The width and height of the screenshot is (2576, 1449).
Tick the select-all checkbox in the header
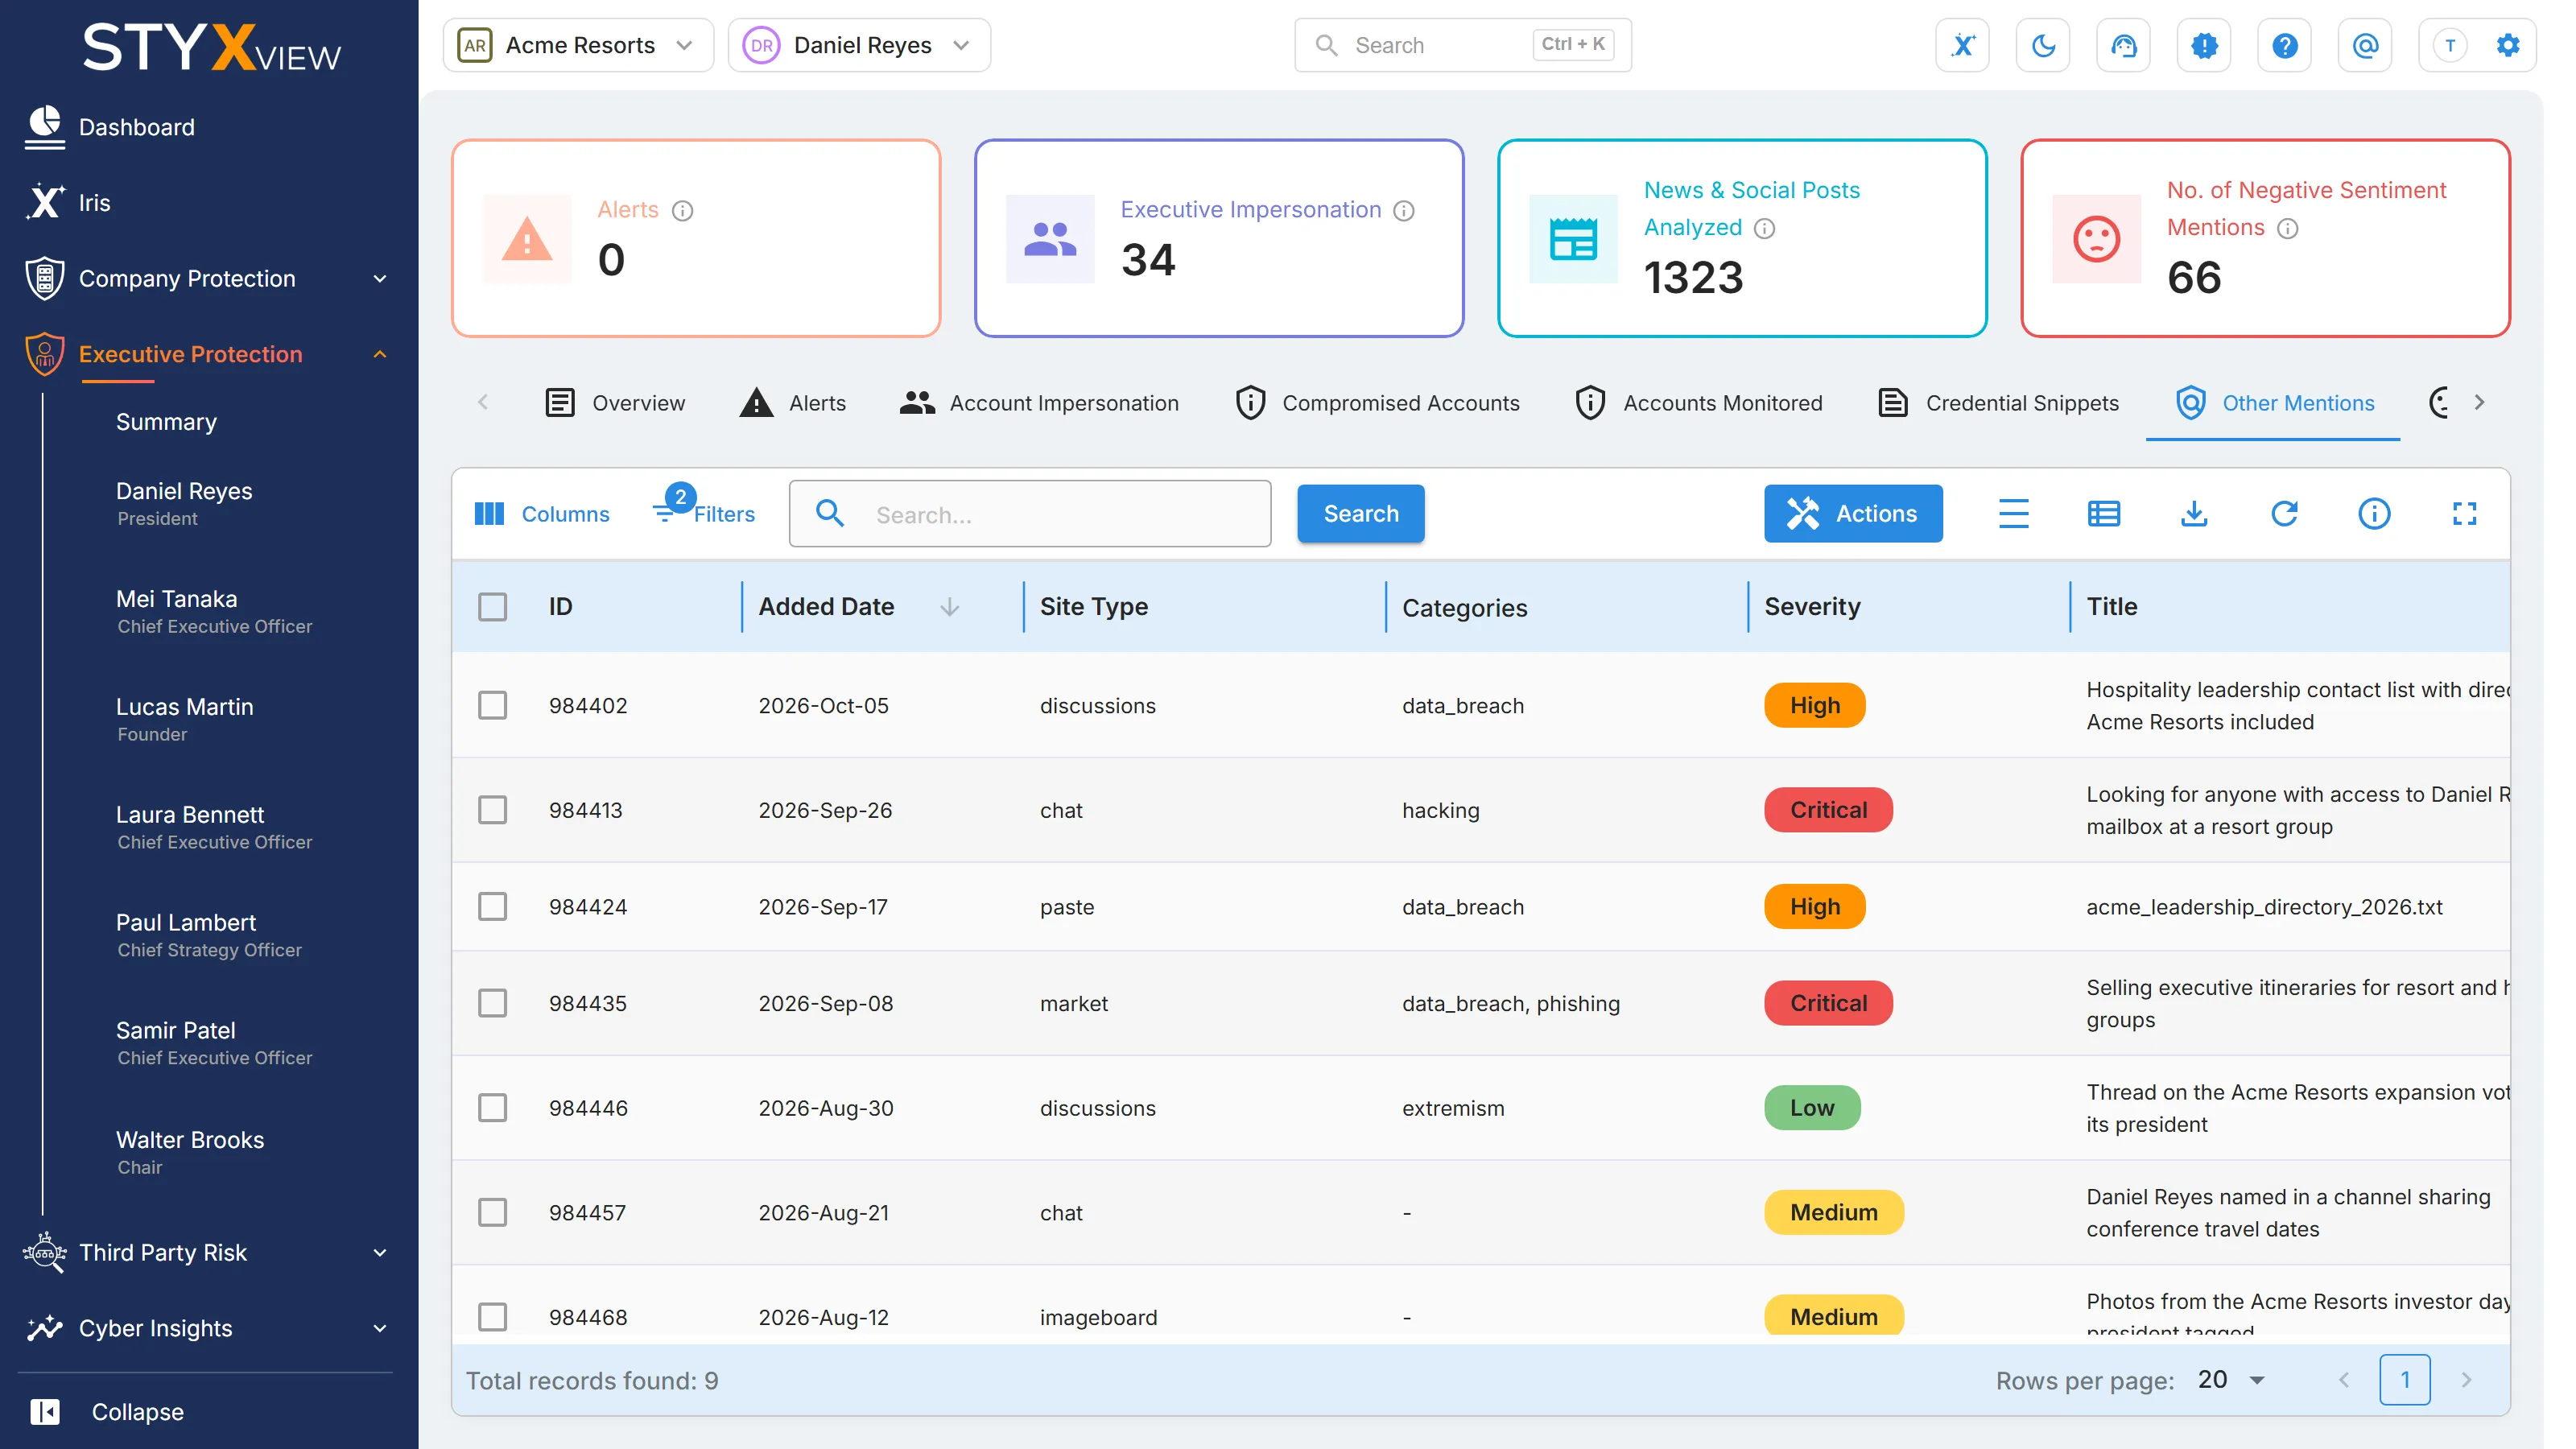pos(492,607)
